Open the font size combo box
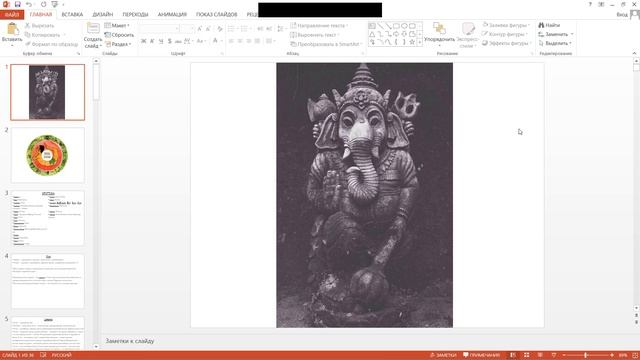 (187, 28)
